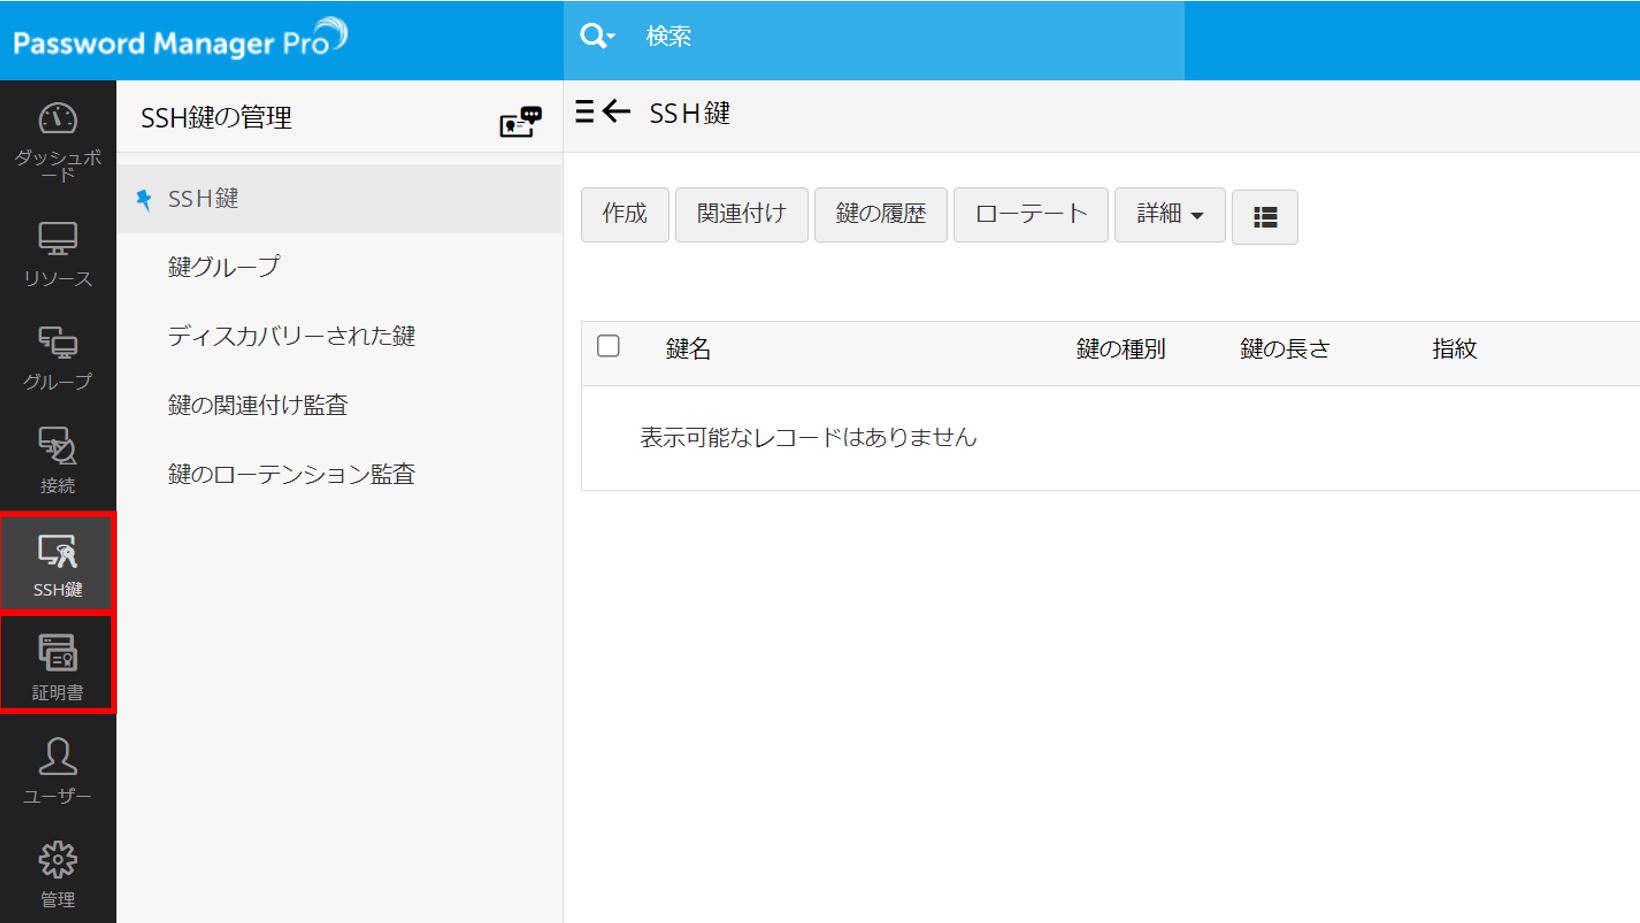Tick the select-all checkbox beside 鍵名
1640x923 pixels.
(x=608, y=347)
